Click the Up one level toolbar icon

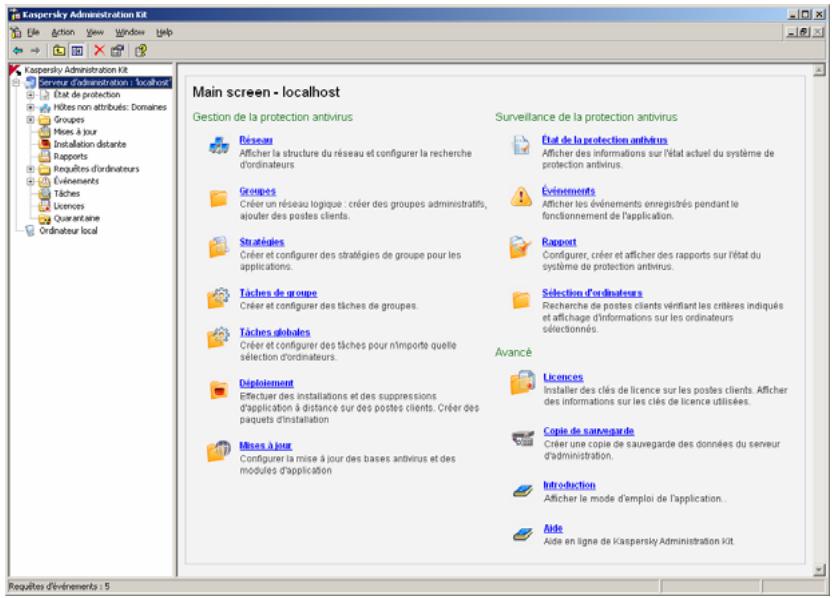point(59,51)
